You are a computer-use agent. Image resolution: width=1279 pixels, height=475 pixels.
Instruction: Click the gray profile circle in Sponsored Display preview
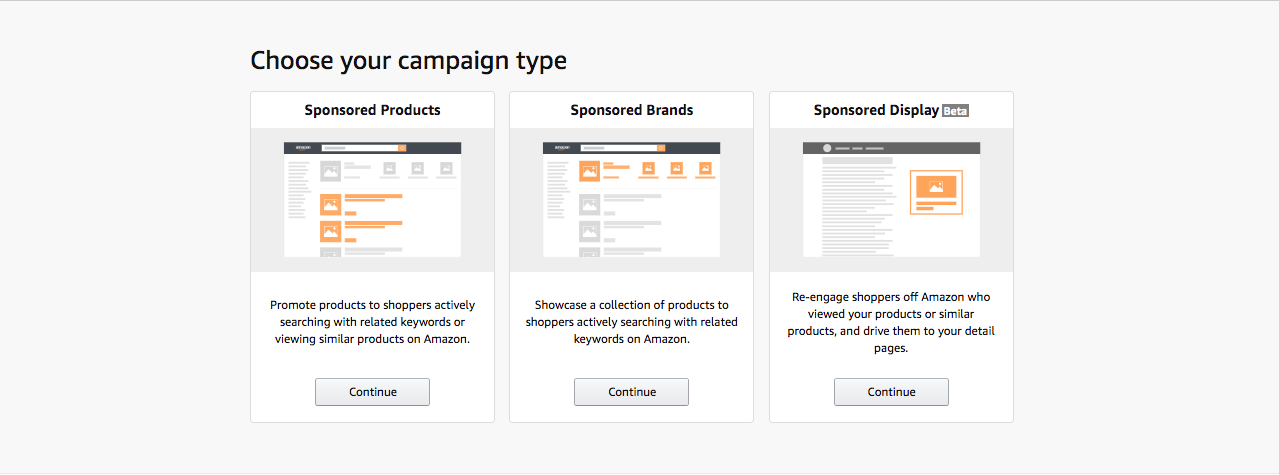pyautogui.click(x=827, y=148)
